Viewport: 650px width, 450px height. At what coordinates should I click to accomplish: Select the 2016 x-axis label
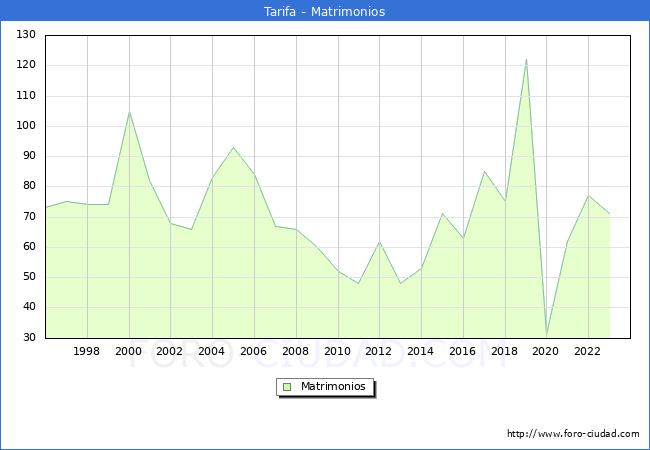(462, 351)
